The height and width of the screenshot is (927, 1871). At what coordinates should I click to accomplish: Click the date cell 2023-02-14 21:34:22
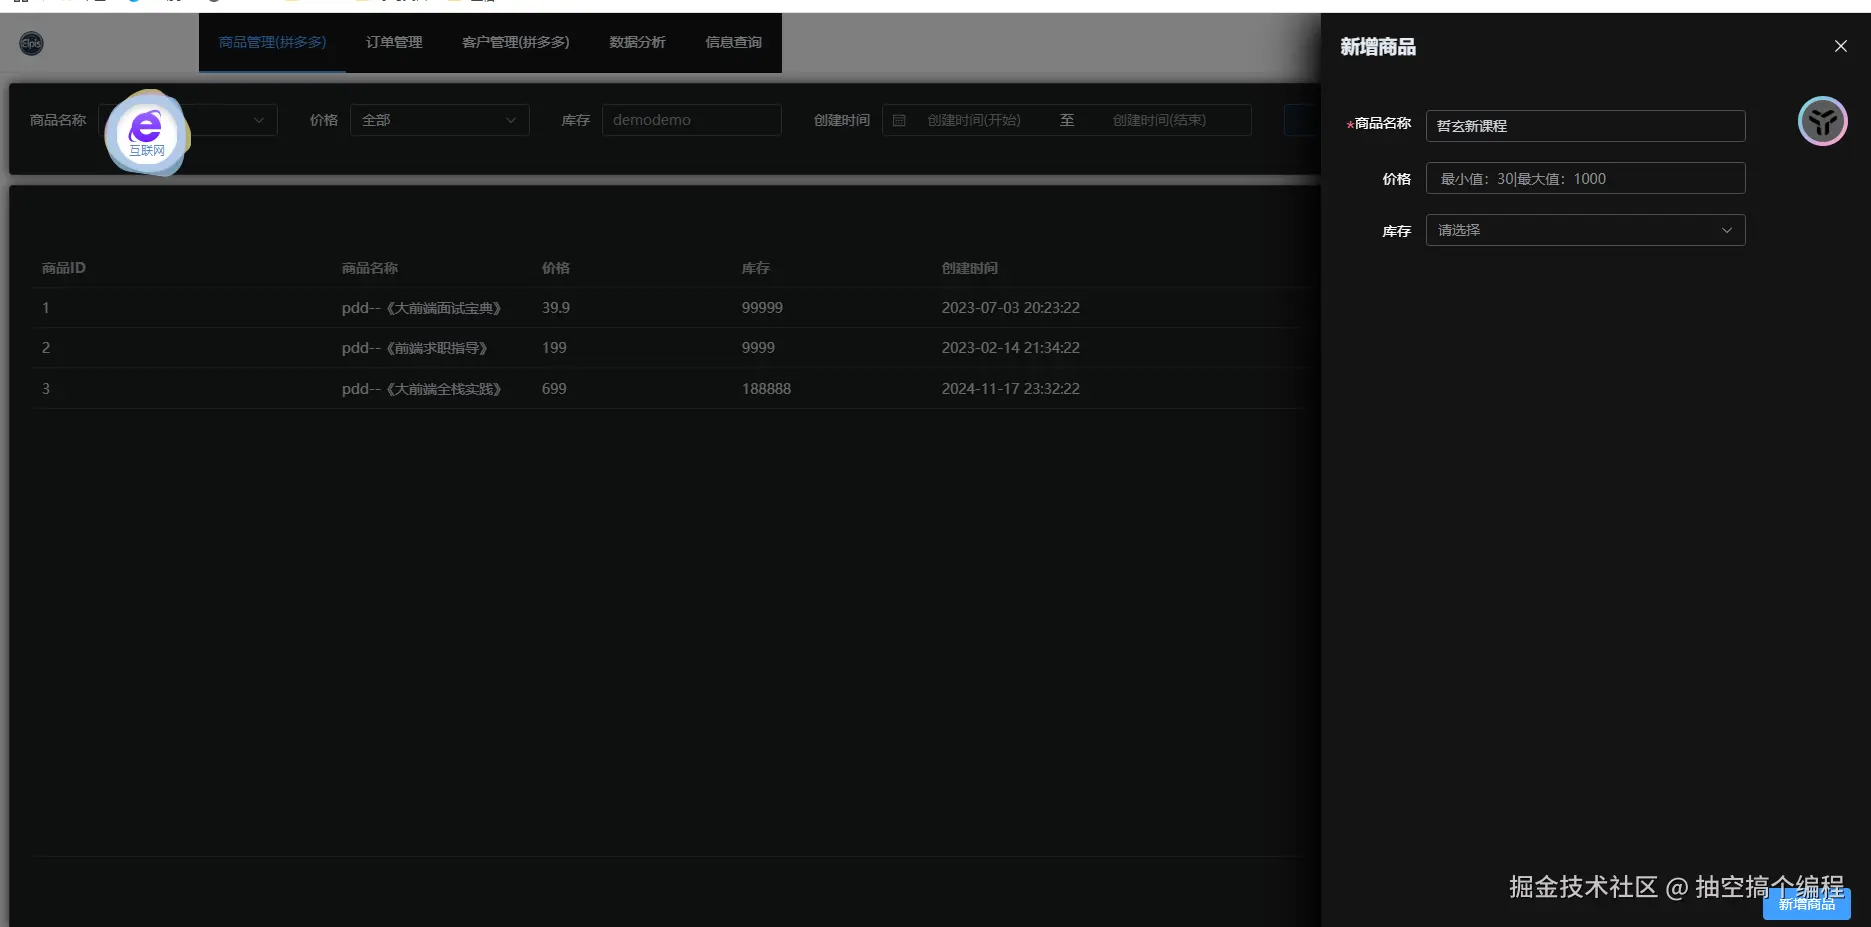pyautogui.click(x=1011, y=348)
